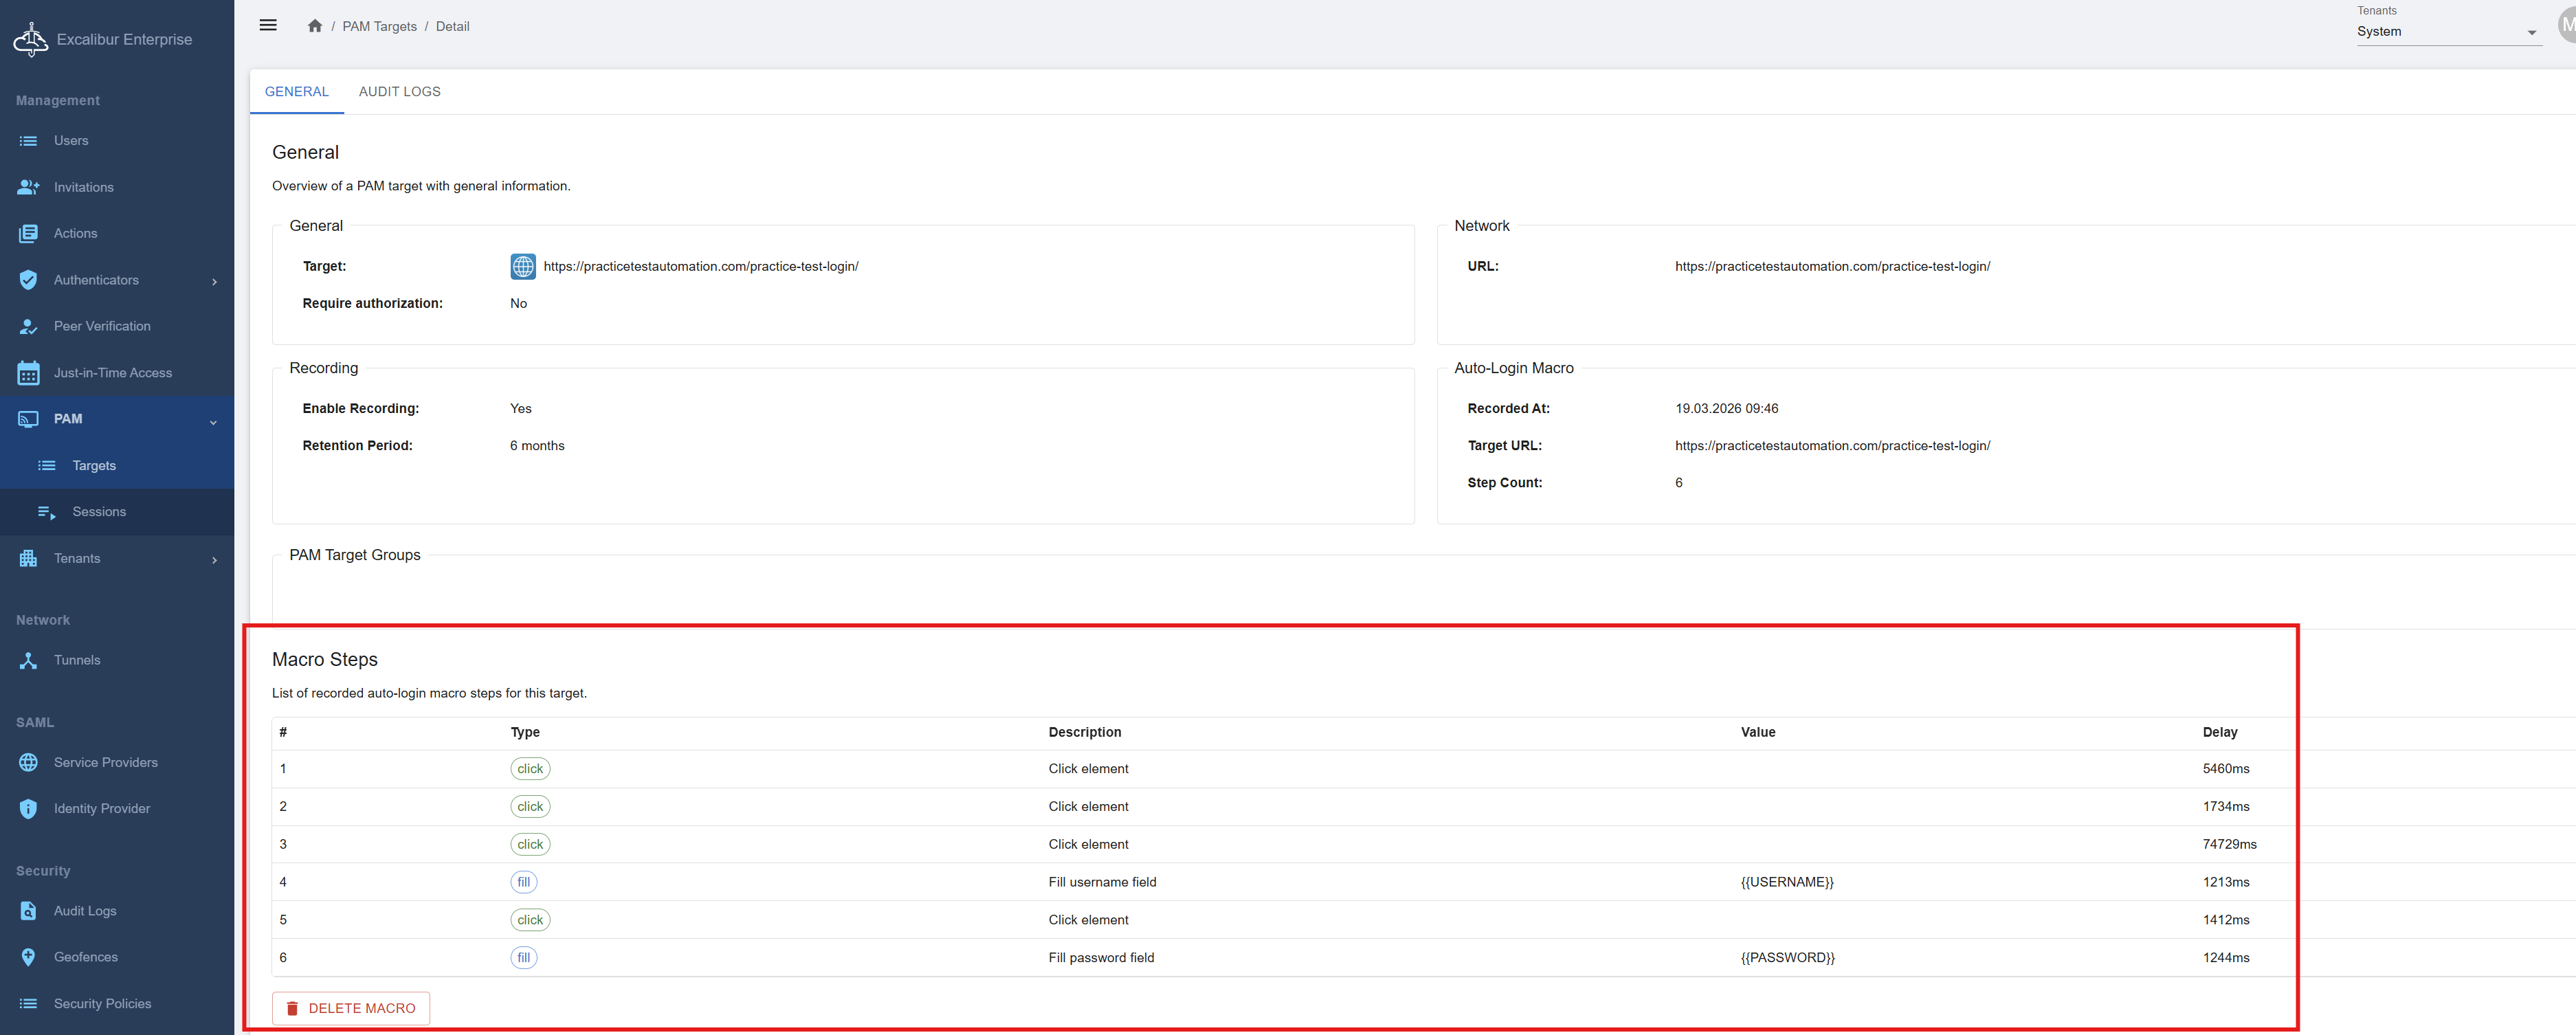Click the Delete Macro button

click(351, 1008)
